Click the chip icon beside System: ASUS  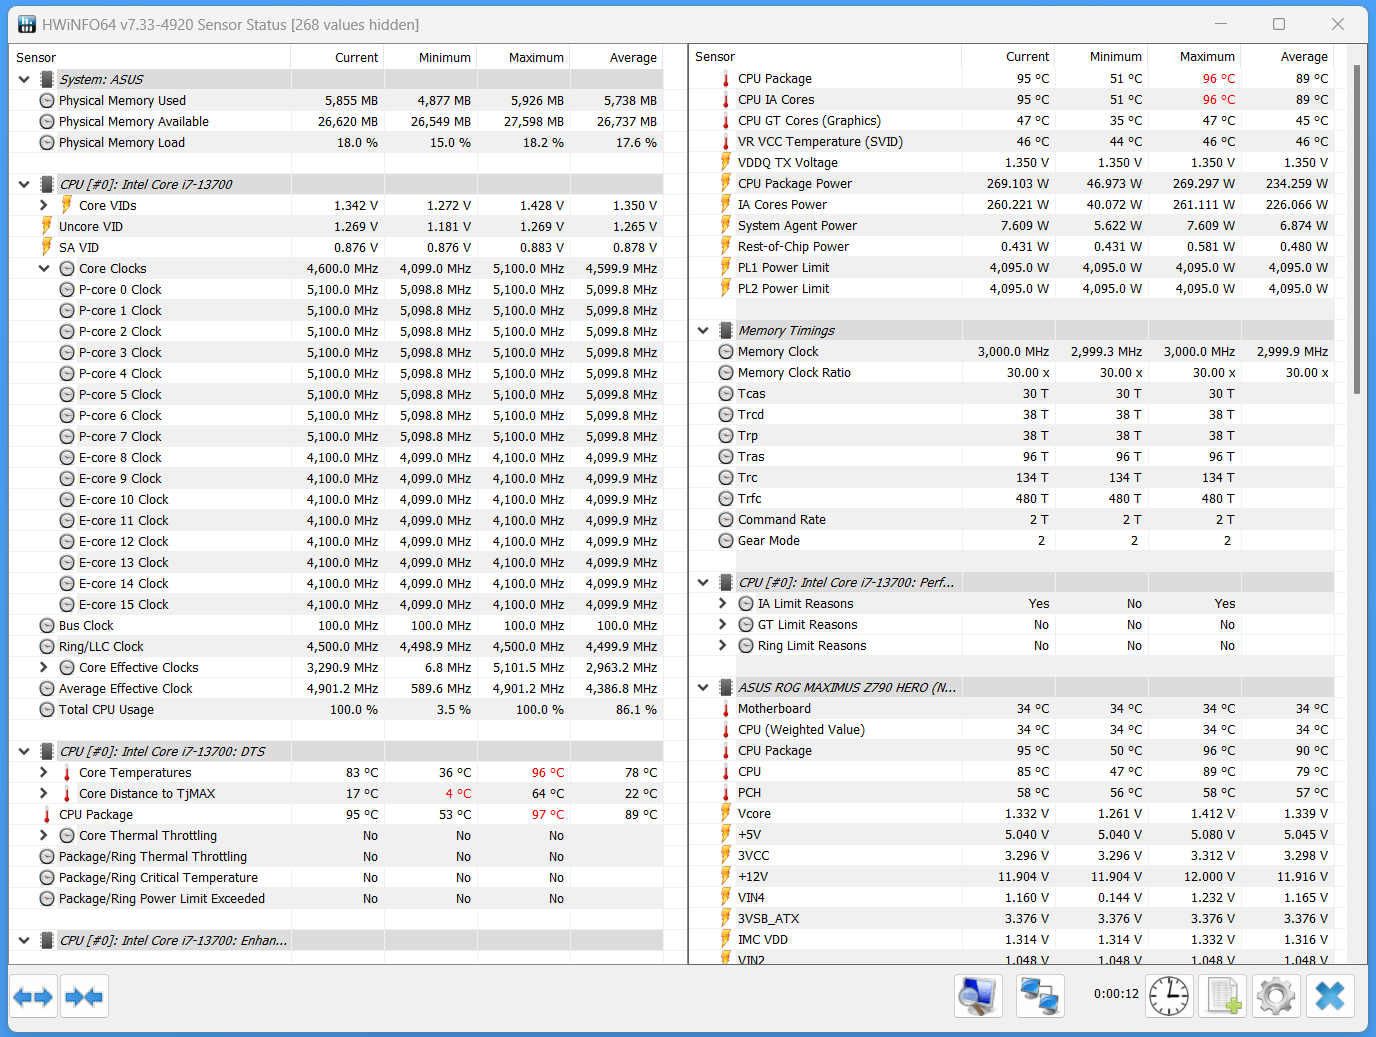pos(46,79)
